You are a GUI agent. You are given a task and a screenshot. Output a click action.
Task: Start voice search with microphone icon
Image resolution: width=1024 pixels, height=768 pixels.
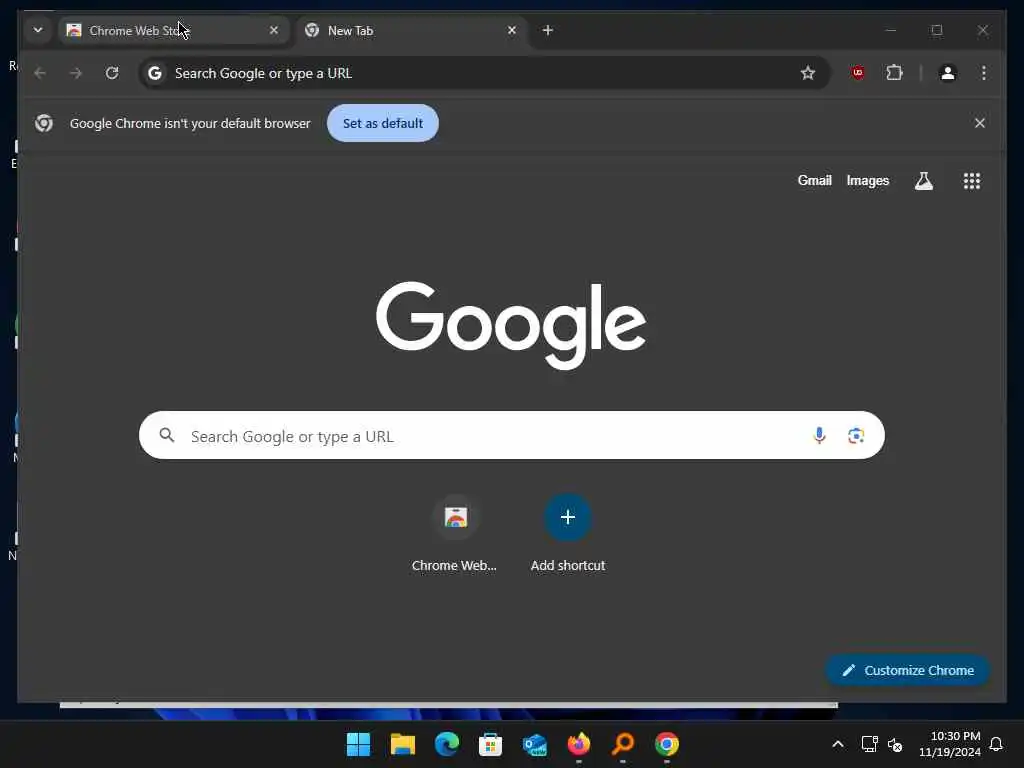pyautogui.click(x=819, y=436)
